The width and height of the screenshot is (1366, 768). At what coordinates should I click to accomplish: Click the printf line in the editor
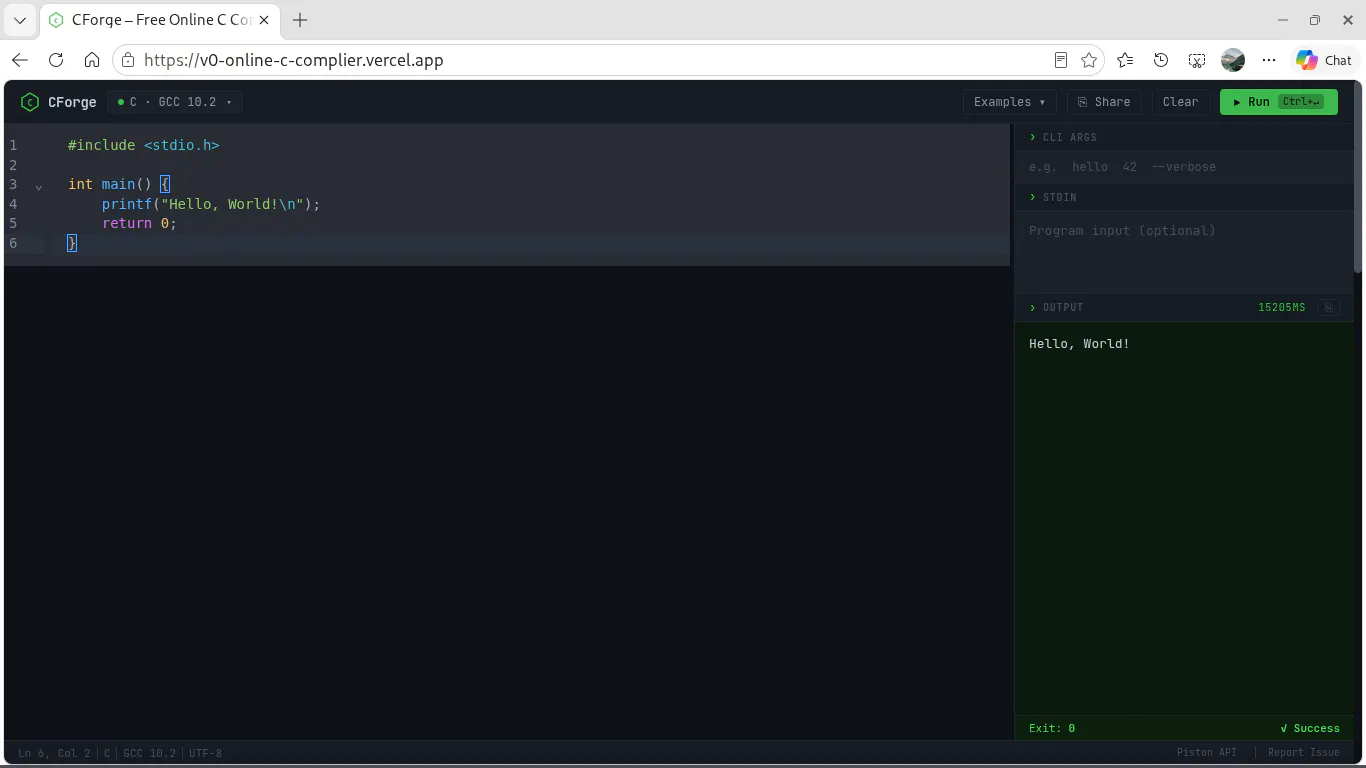[x=211, y=204]
